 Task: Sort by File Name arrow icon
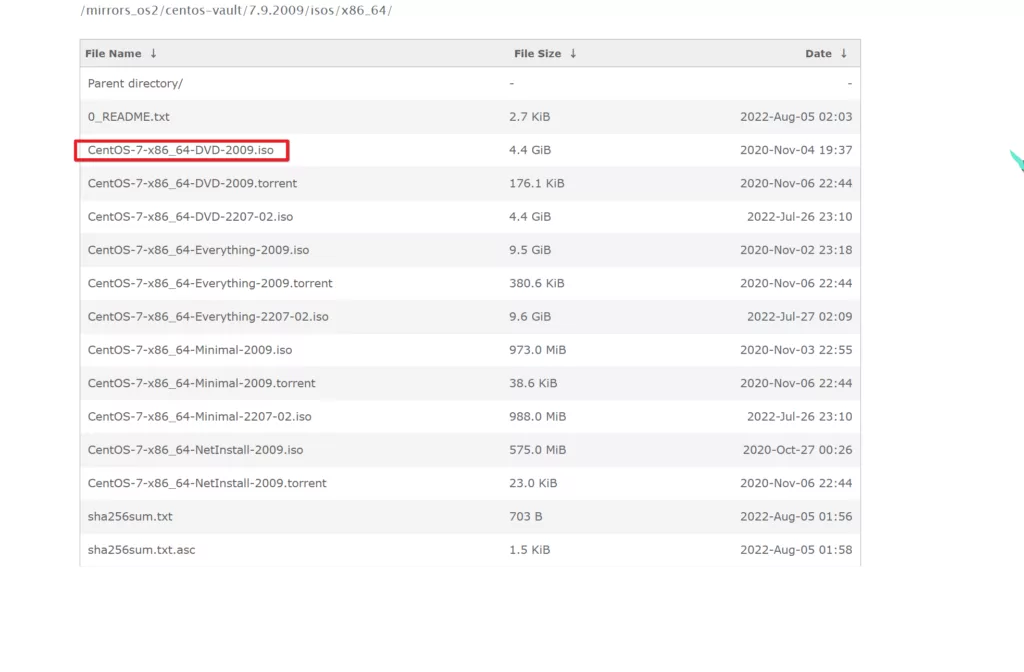(x=153, y=54)
